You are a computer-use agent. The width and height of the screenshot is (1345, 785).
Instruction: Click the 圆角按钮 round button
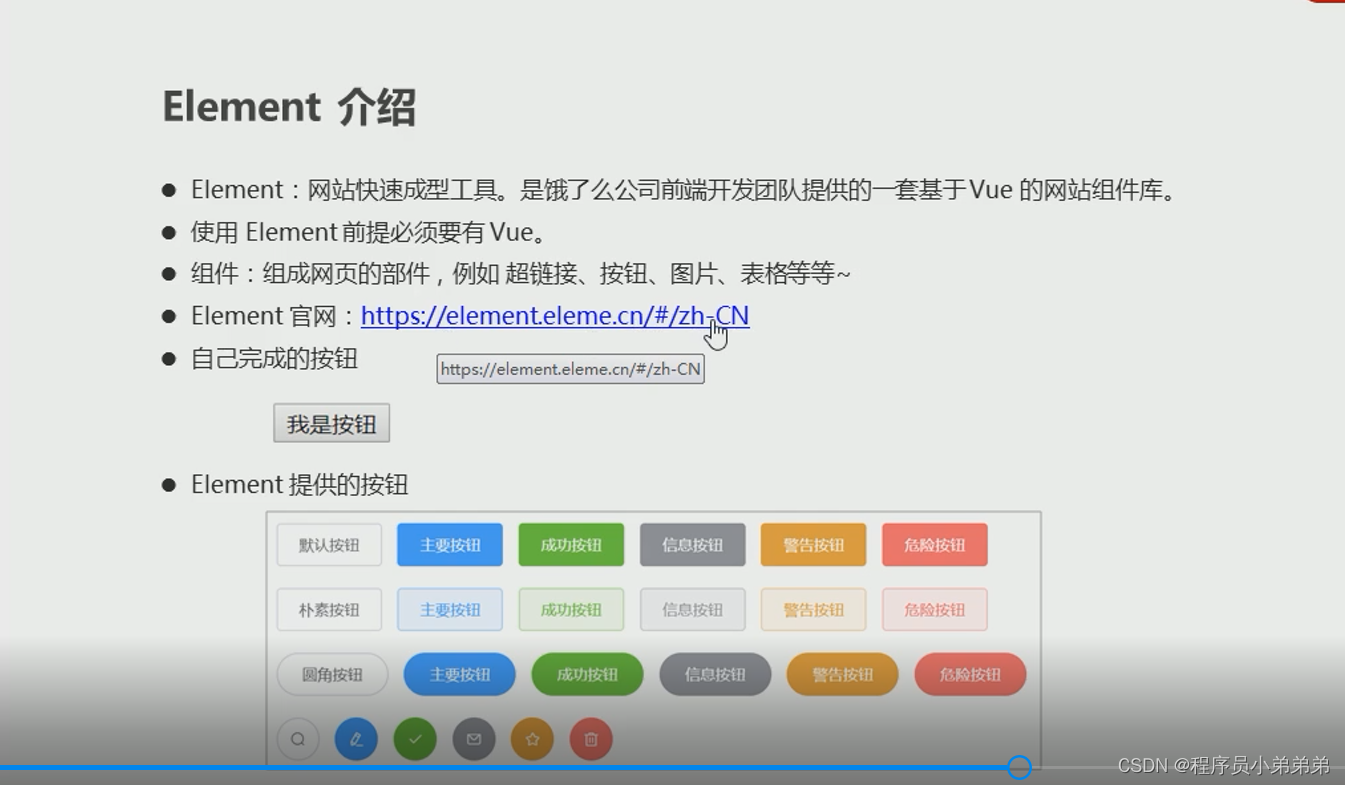(x=331, y=674)
